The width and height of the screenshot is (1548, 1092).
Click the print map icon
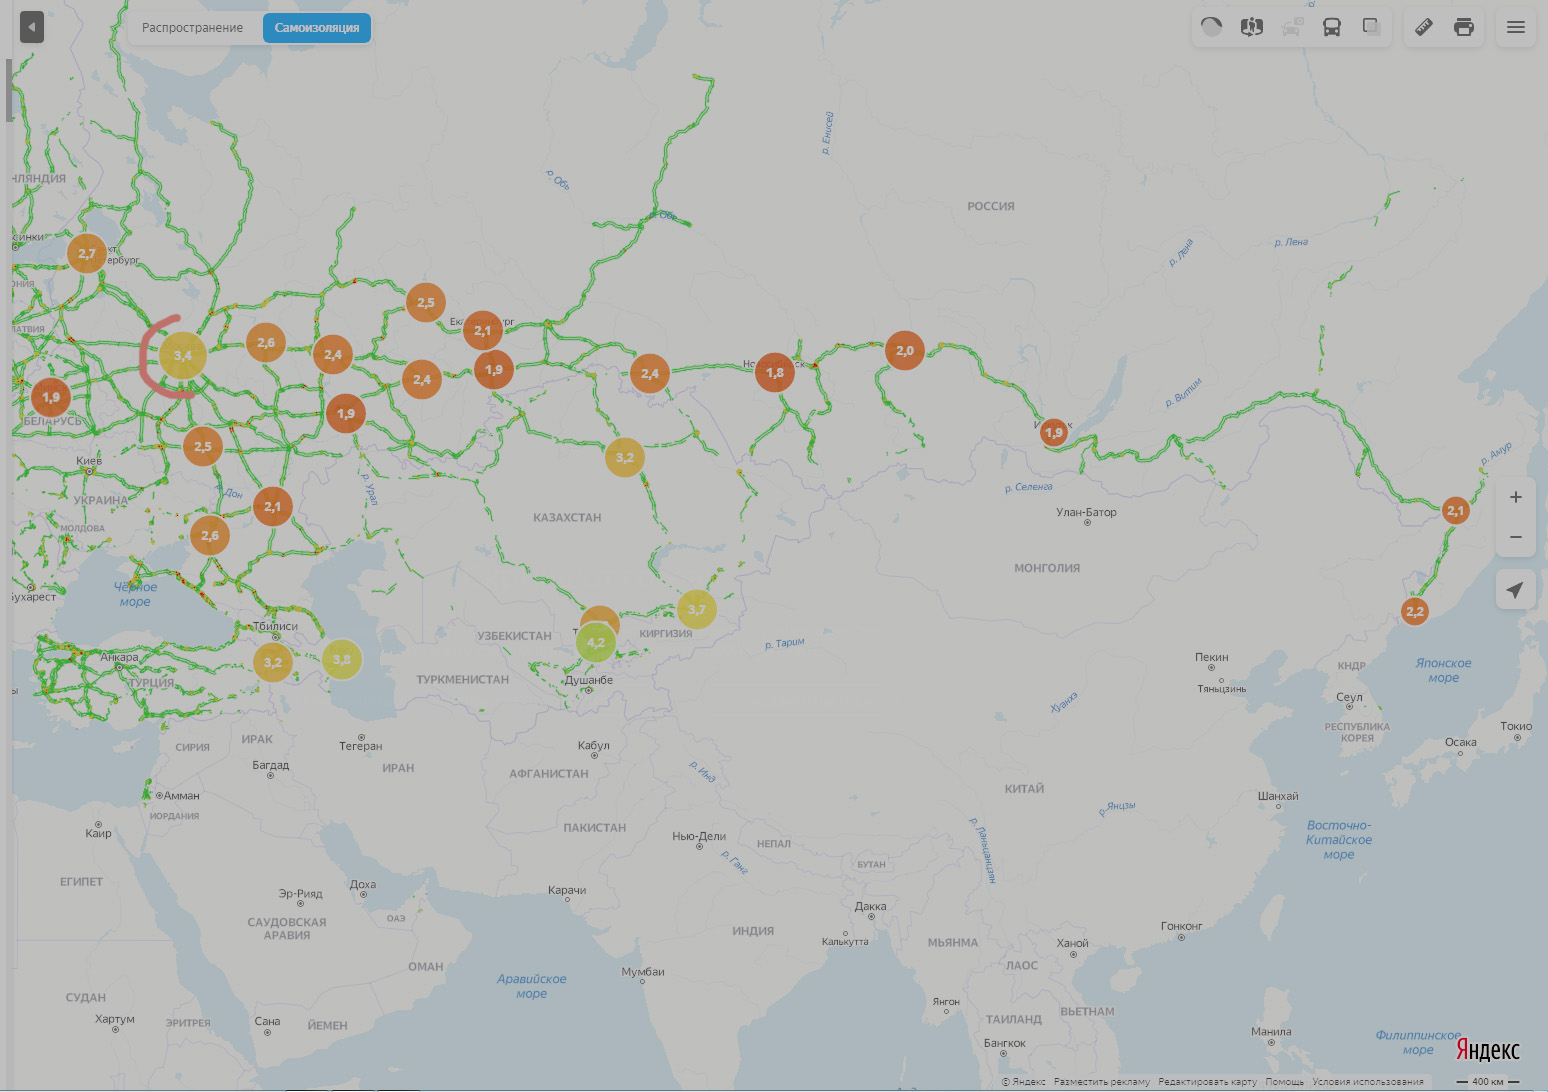click(1464, 27)
